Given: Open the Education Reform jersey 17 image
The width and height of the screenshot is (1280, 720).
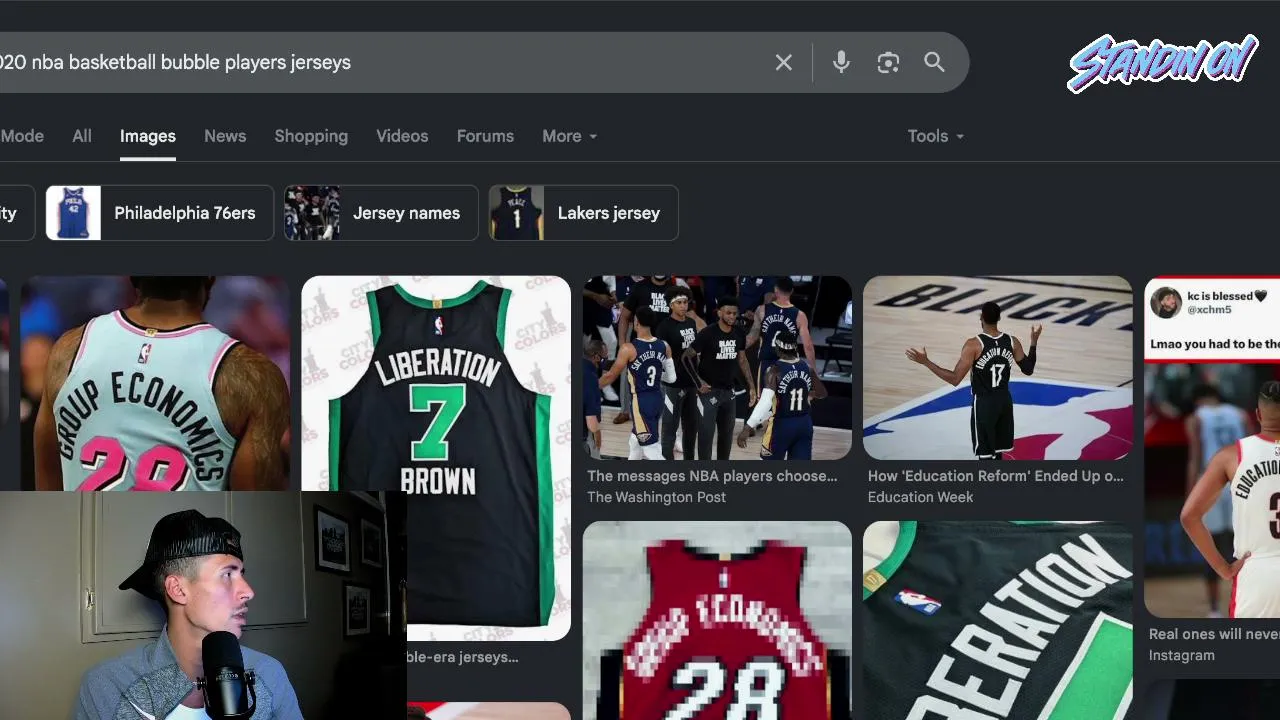Looking at the screenshot, I should [x=998, y=368].
